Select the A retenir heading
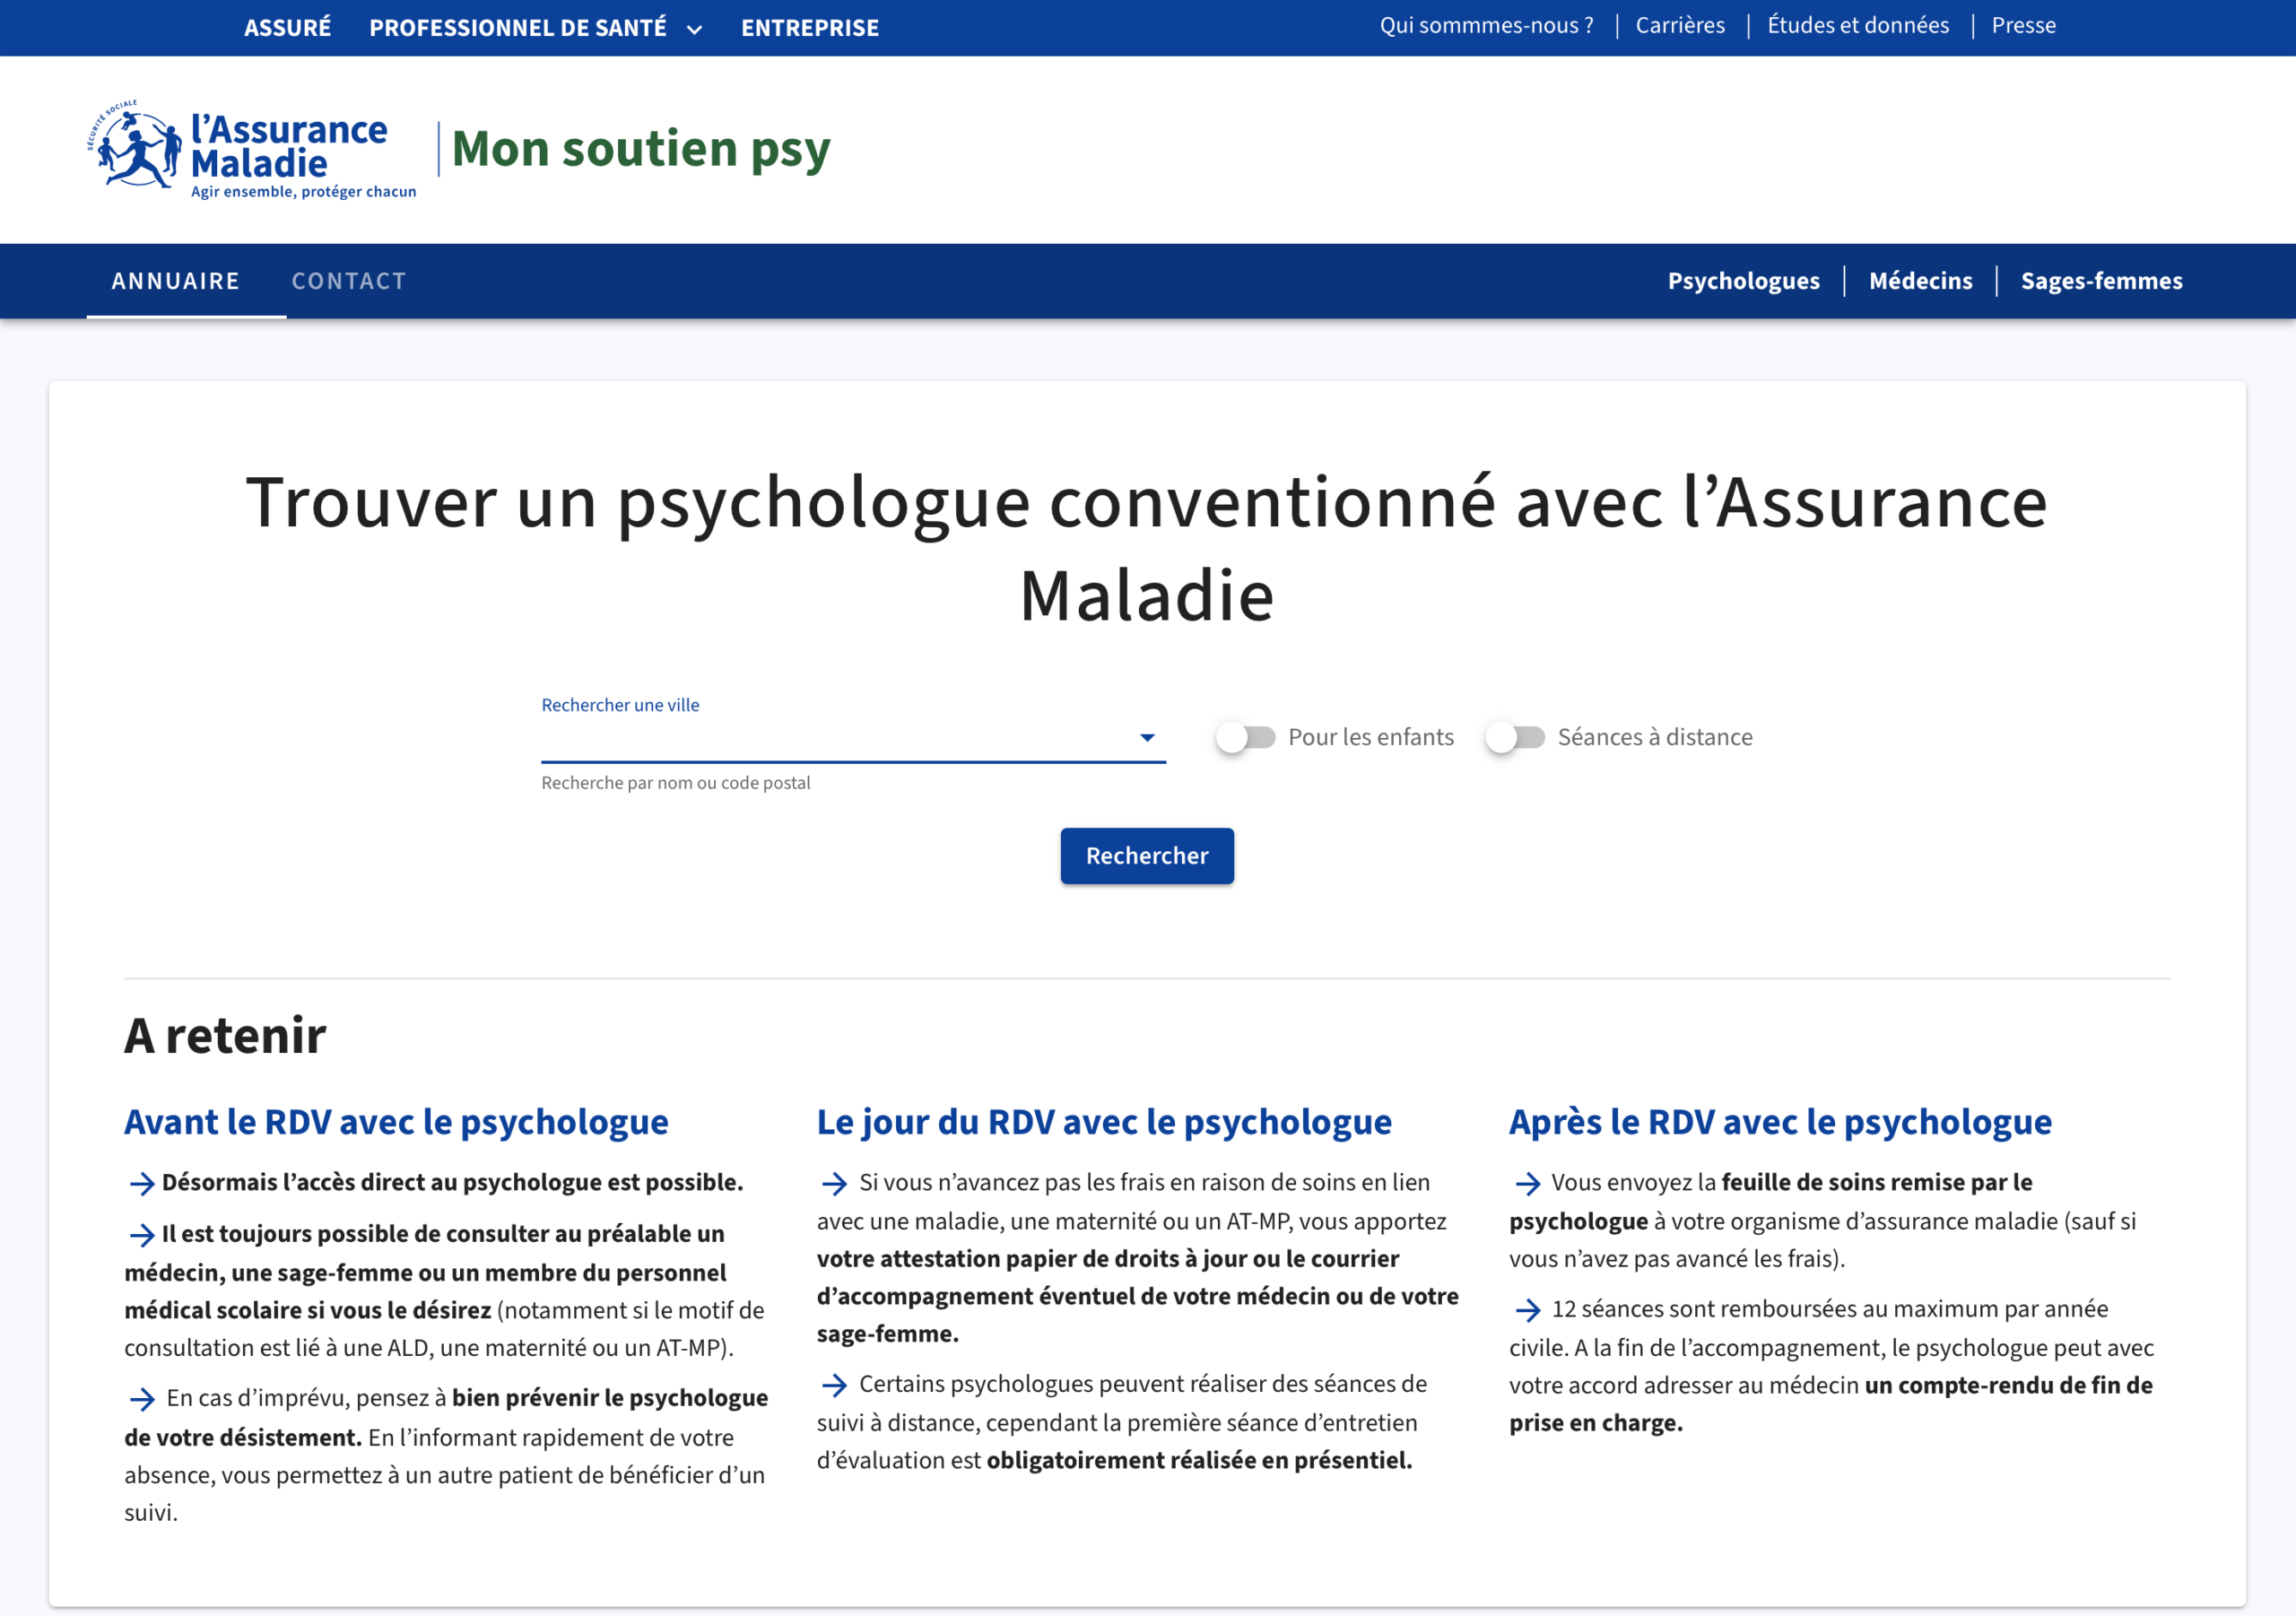This screenshot has width=2296, height=1616. coord(225,1035)
